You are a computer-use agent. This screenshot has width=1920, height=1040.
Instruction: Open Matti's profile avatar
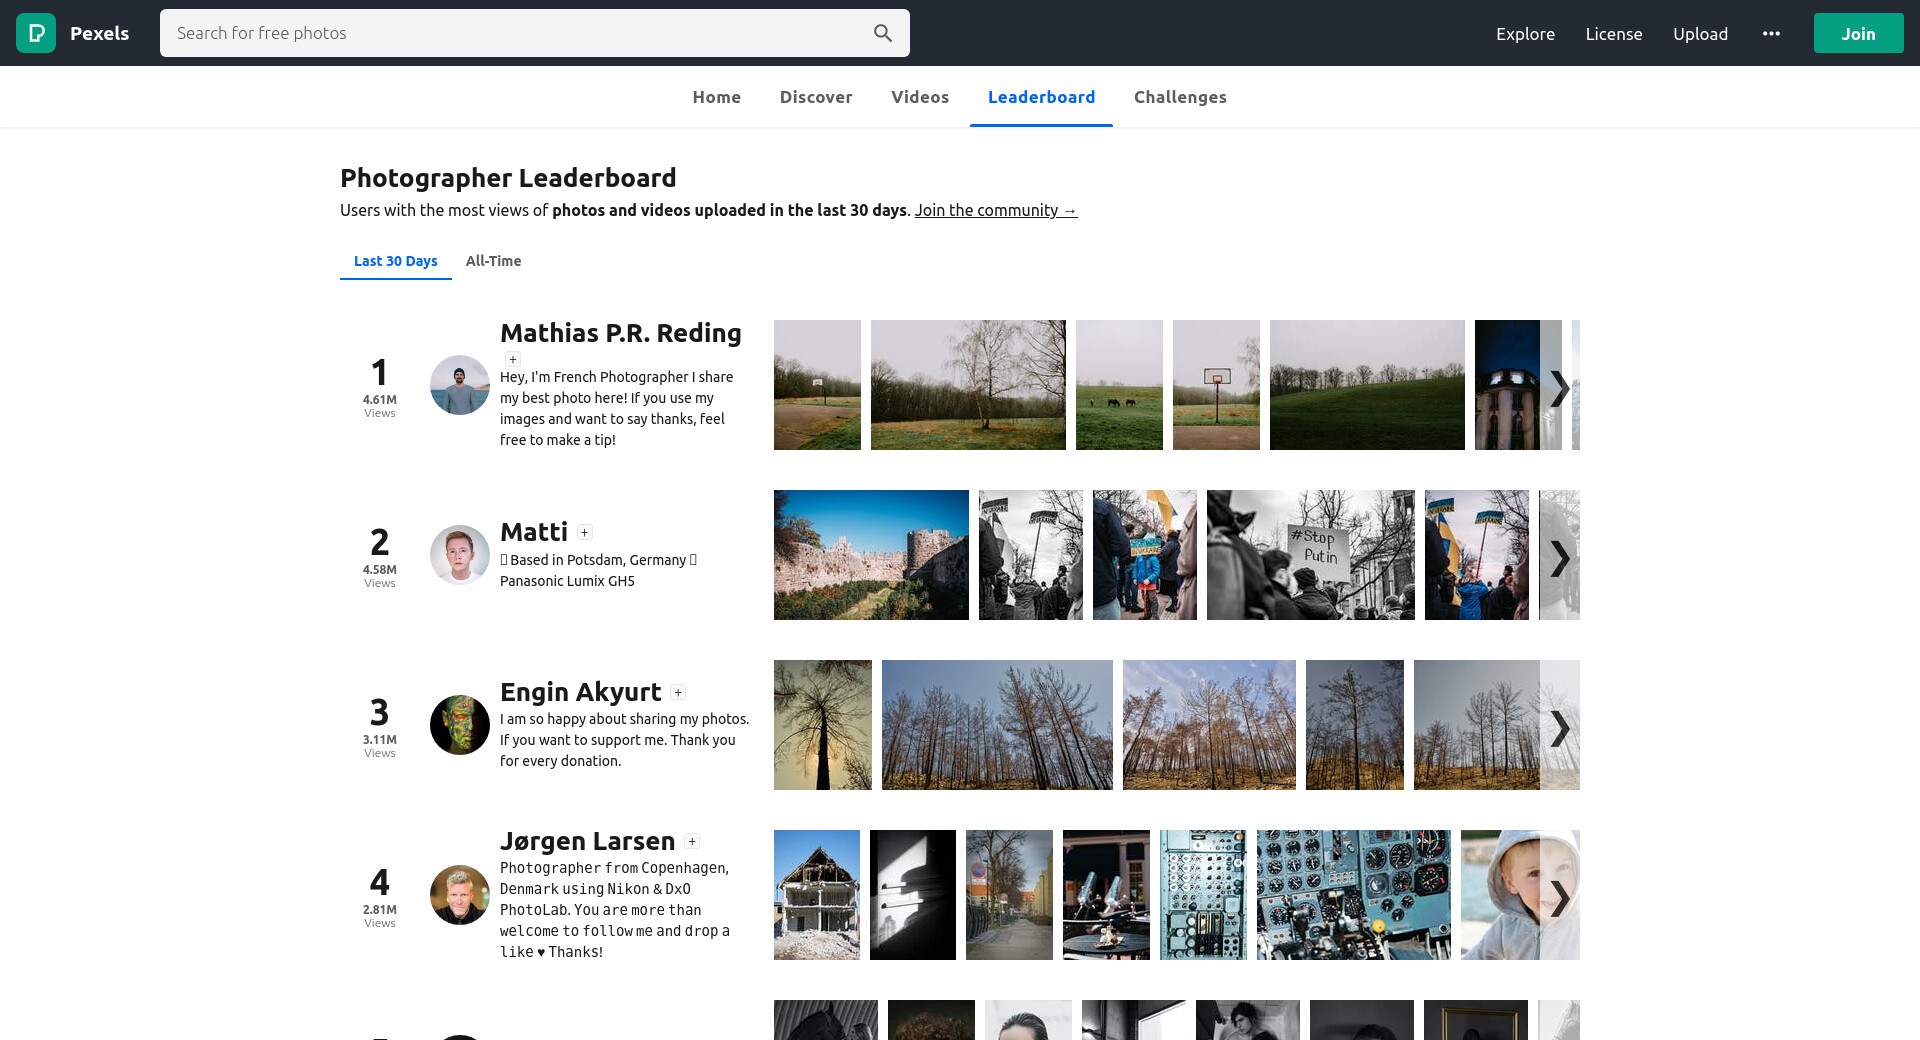459,555
